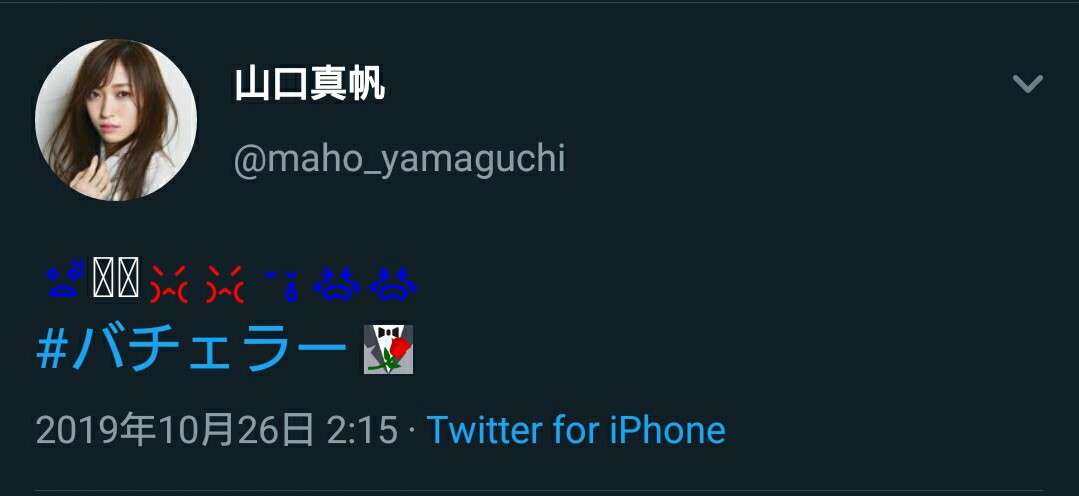1079x496 pixels.
Task: Select the first blue sad emoji
Action: (x=65, y=279)
